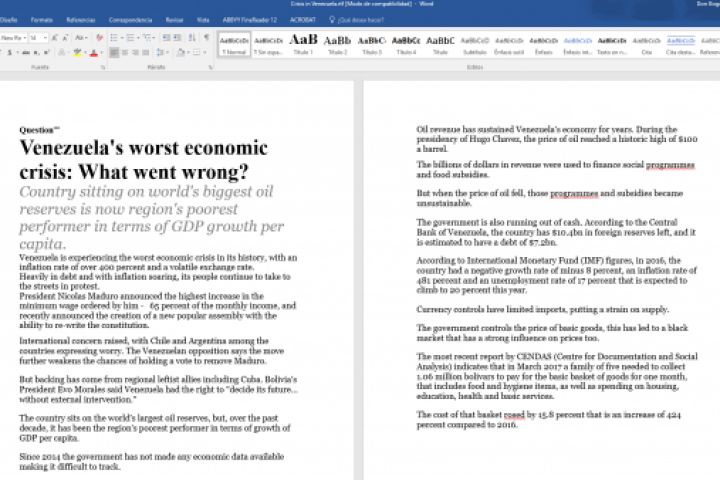Apply the 'Énfasis sutil' style
The image size is (720, 480).
point(509,45)
